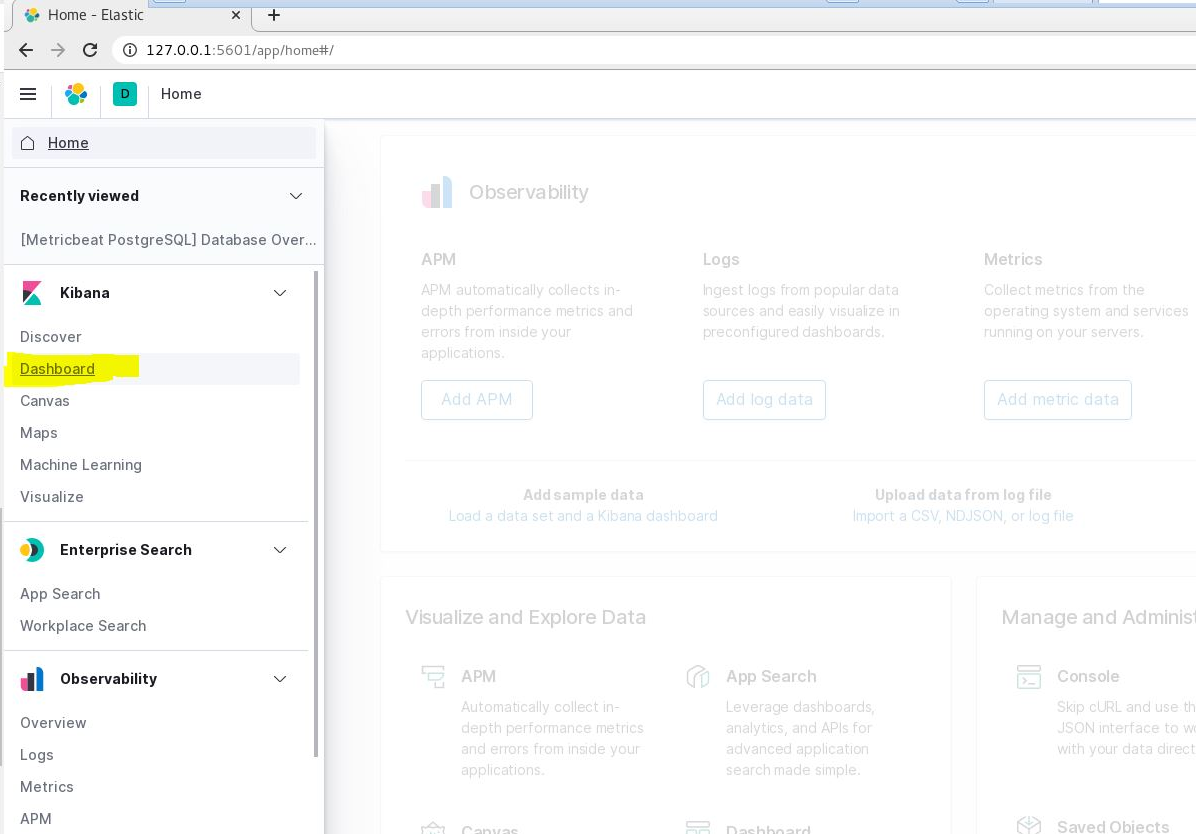Click Import a CSV, NDJSON, or log file

[963, 516]
